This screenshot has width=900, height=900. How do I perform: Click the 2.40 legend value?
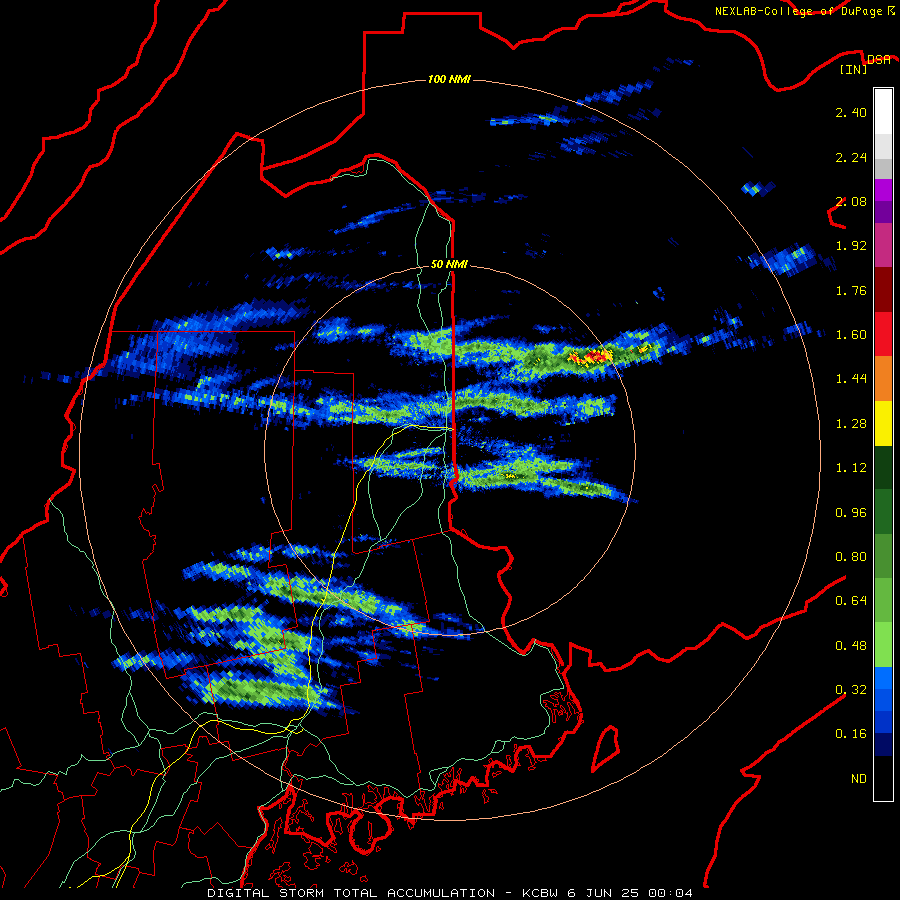[x=851, y=112]
